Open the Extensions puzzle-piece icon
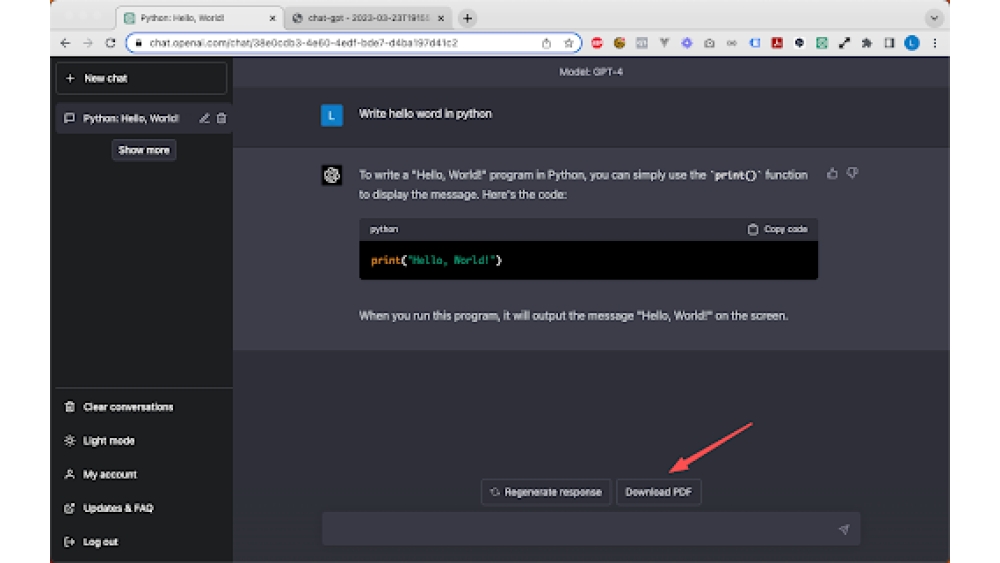1000x563 pixels. click(x=867, y=43)
